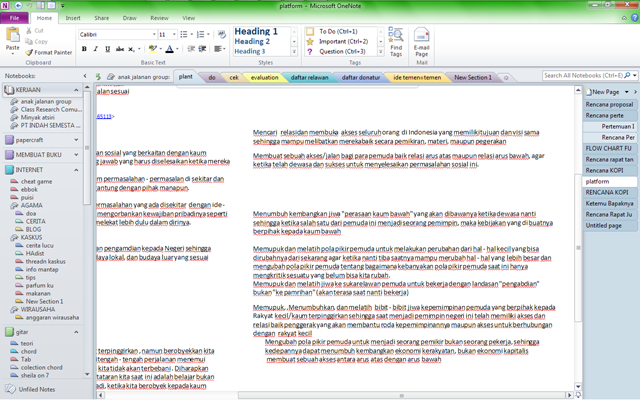Click the Paste clipboard icon

pyautogui.click(x=13, y=36)
